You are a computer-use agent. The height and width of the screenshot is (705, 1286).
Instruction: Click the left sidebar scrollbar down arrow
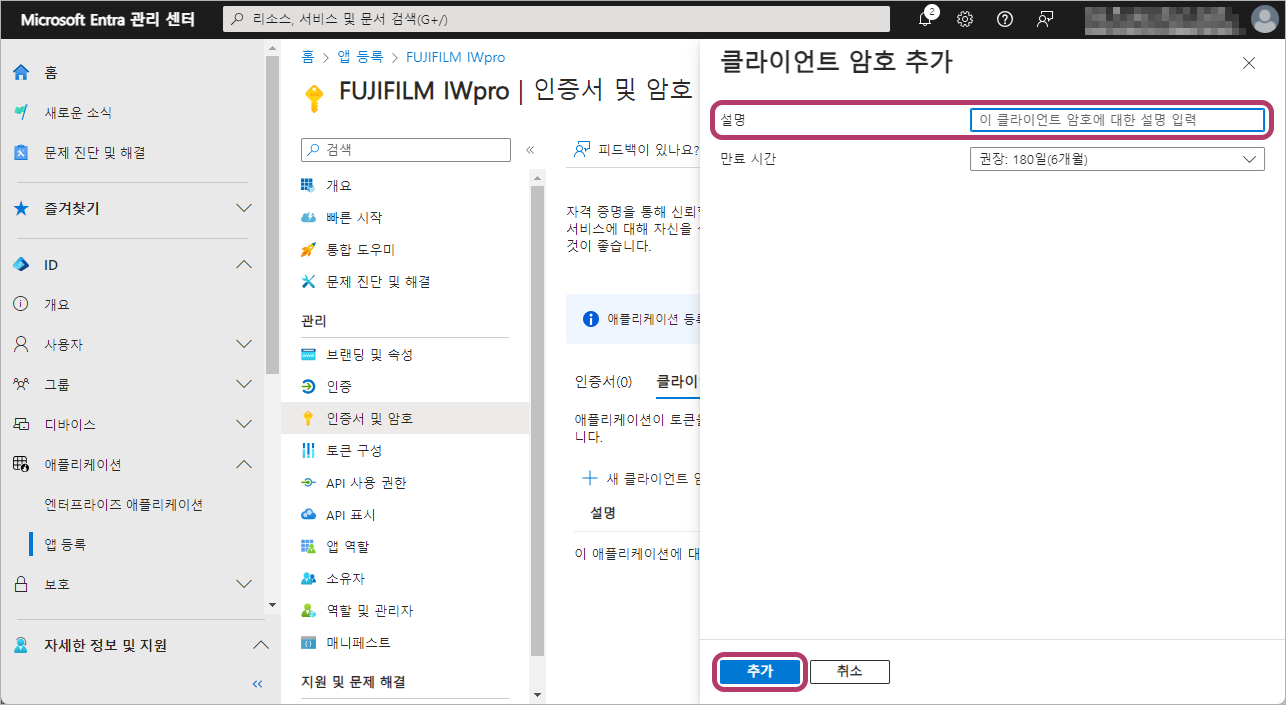coord(272,606)
